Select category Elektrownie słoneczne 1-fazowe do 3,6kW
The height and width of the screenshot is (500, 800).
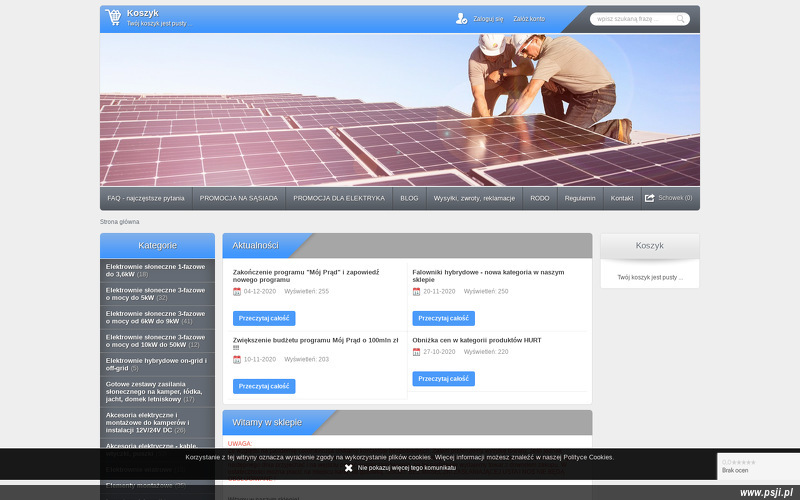157,270
